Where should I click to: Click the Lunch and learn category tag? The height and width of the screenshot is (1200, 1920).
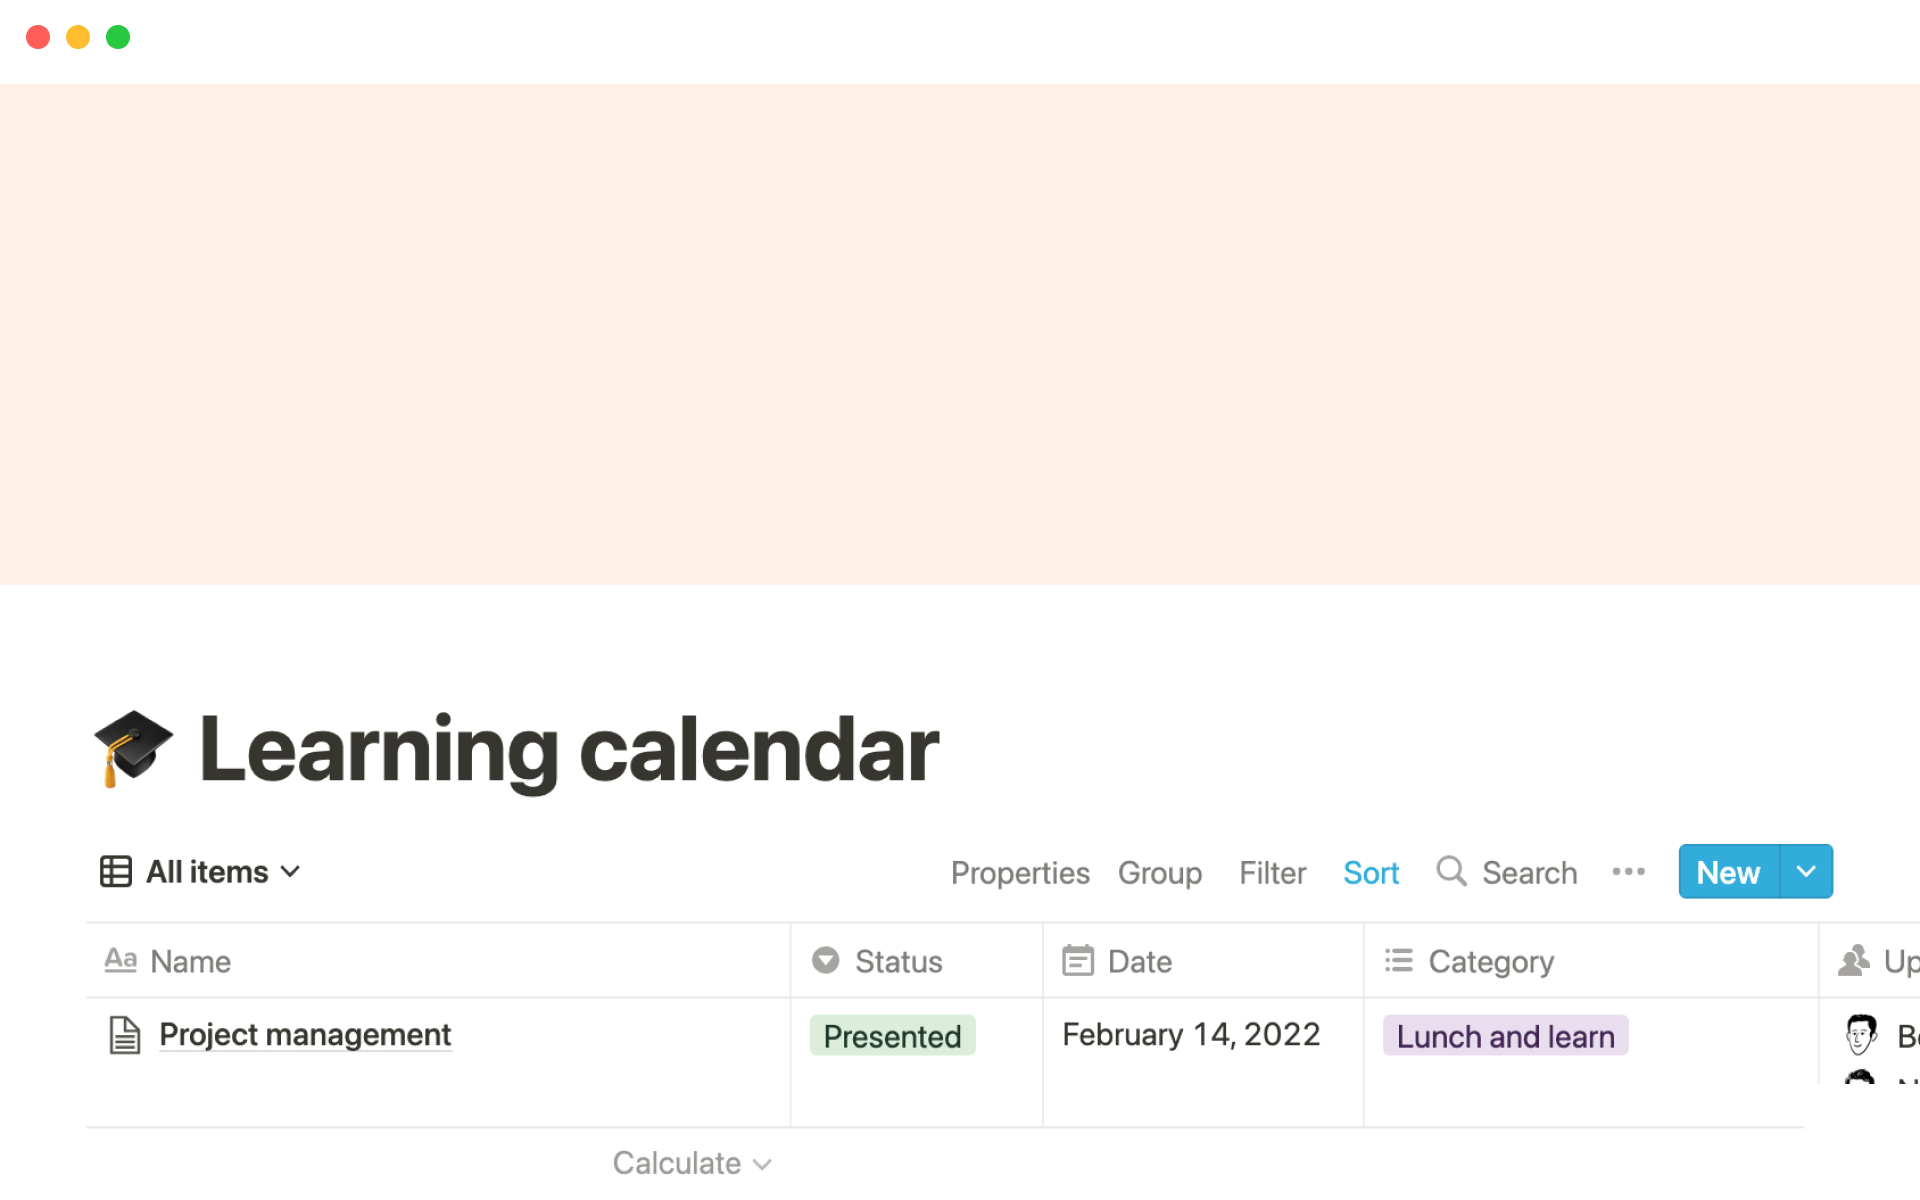click(1505, 1035)
